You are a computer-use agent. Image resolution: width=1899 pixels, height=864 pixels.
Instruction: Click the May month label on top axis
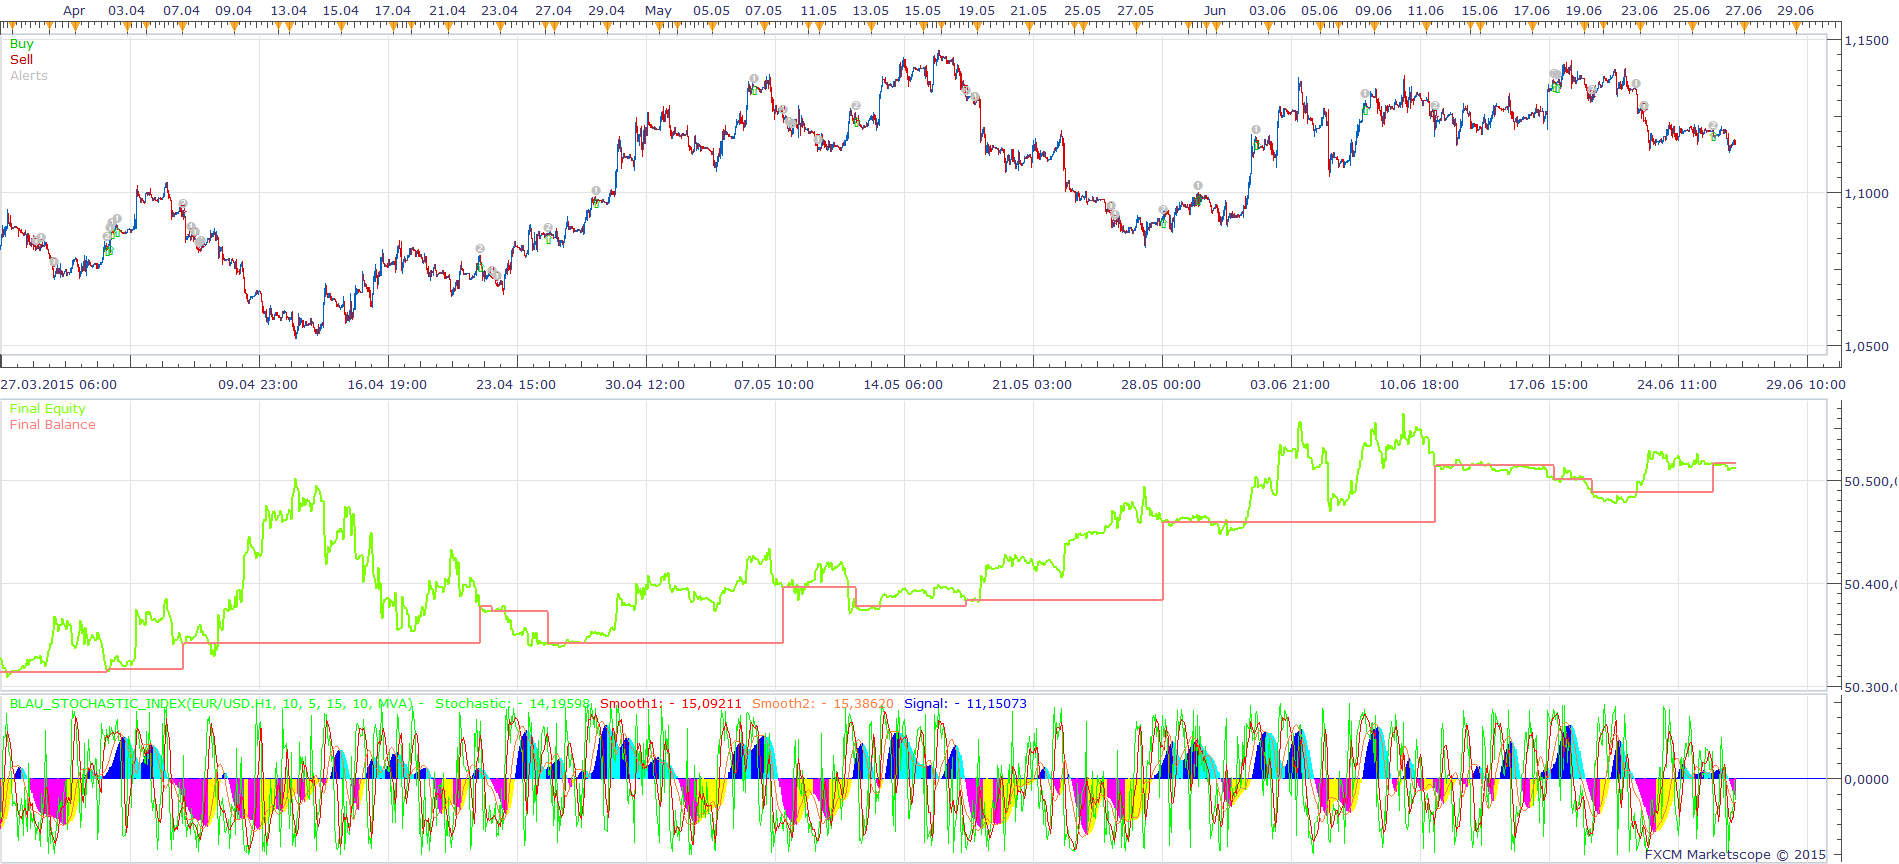point(658,11)
